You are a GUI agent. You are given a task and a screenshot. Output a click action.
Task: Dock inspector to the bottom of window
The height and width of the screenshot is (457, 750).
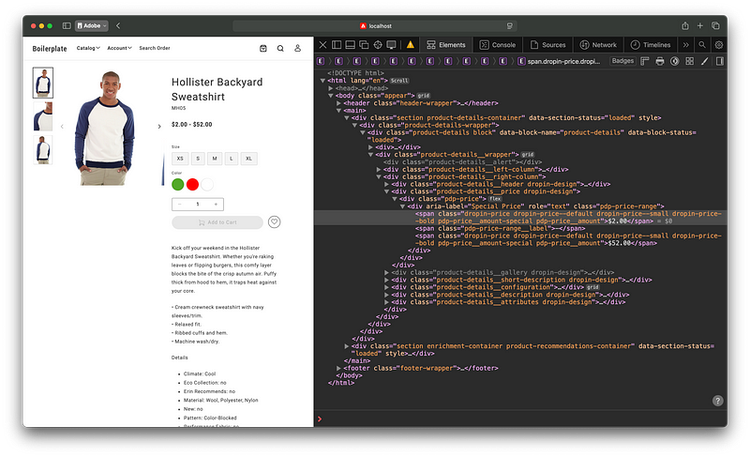pos(350,45)
